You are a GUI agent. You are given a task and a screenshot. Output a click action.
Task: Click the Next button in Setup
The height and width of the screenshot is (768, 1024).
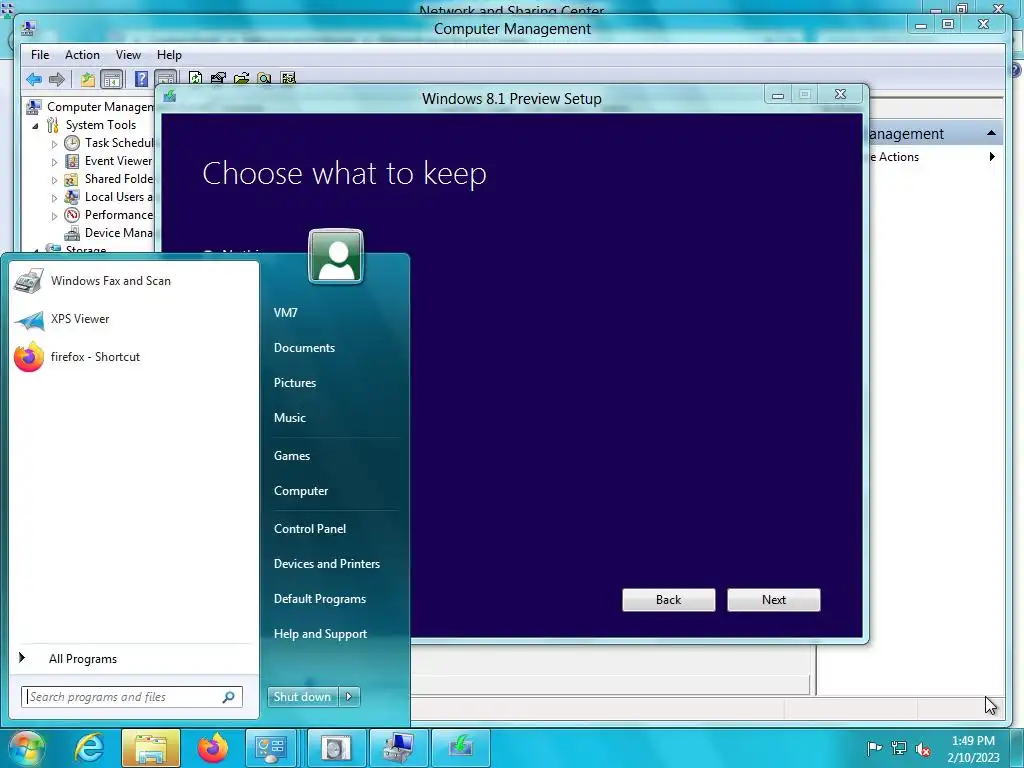click(774, 600)
